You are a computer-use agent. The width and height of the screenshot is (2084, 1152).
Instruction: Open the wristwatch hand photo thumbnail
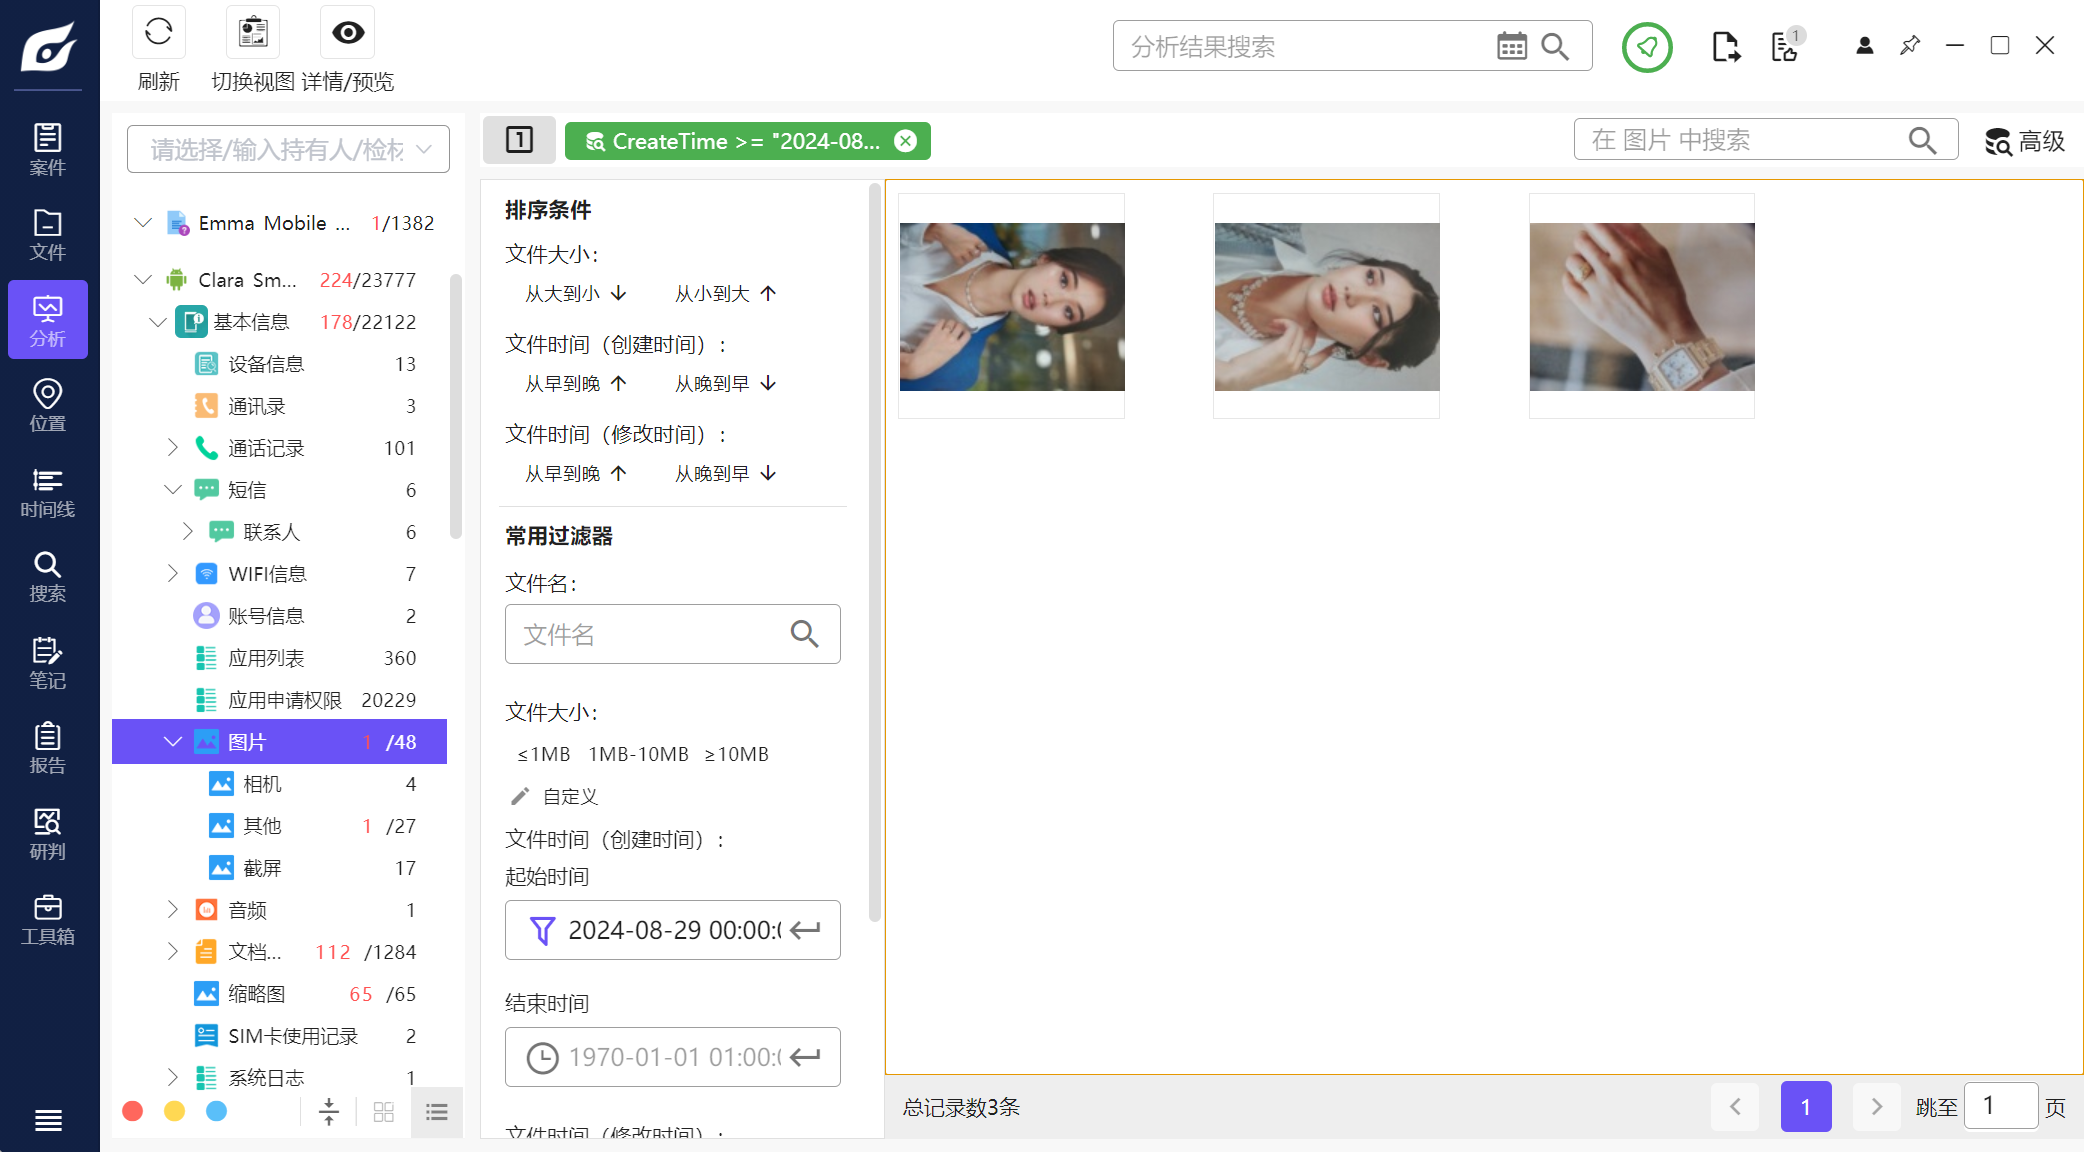(x=1641, y=307)
